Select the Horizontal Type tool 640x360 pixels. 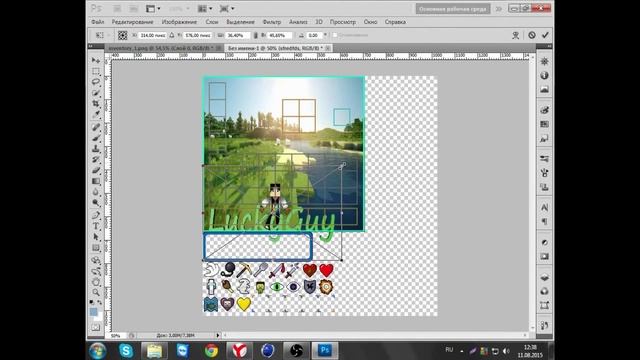point(96,226)
